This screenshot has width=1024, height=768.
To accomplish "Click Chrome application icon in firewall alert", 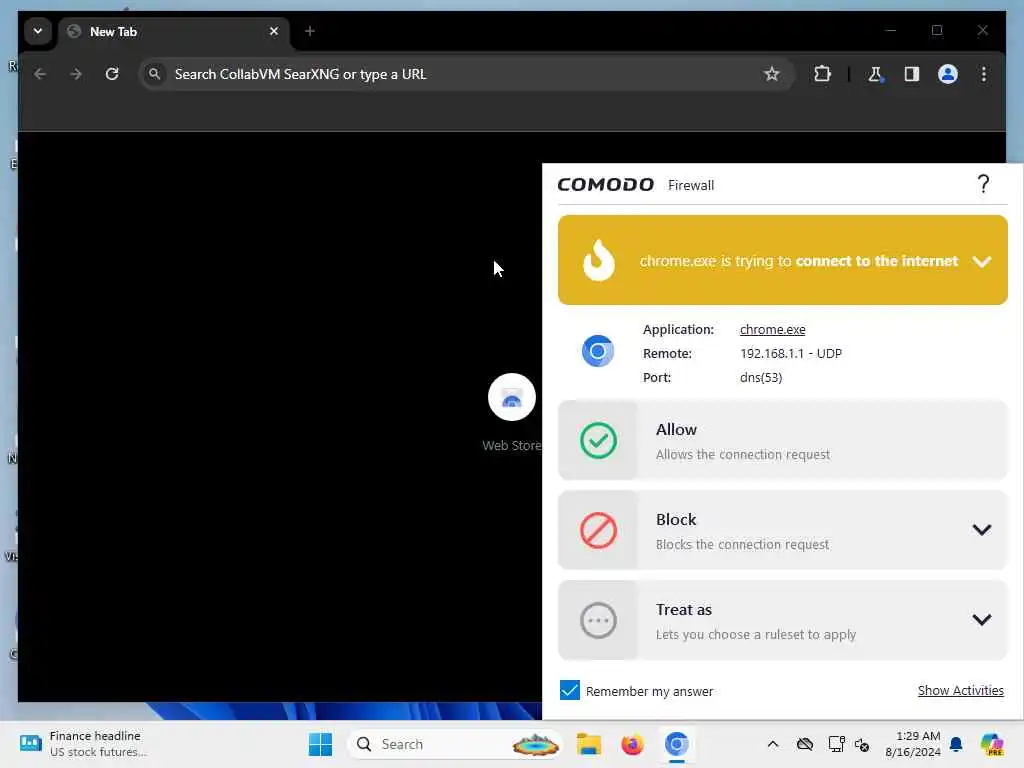I will (x=598, y=351).
